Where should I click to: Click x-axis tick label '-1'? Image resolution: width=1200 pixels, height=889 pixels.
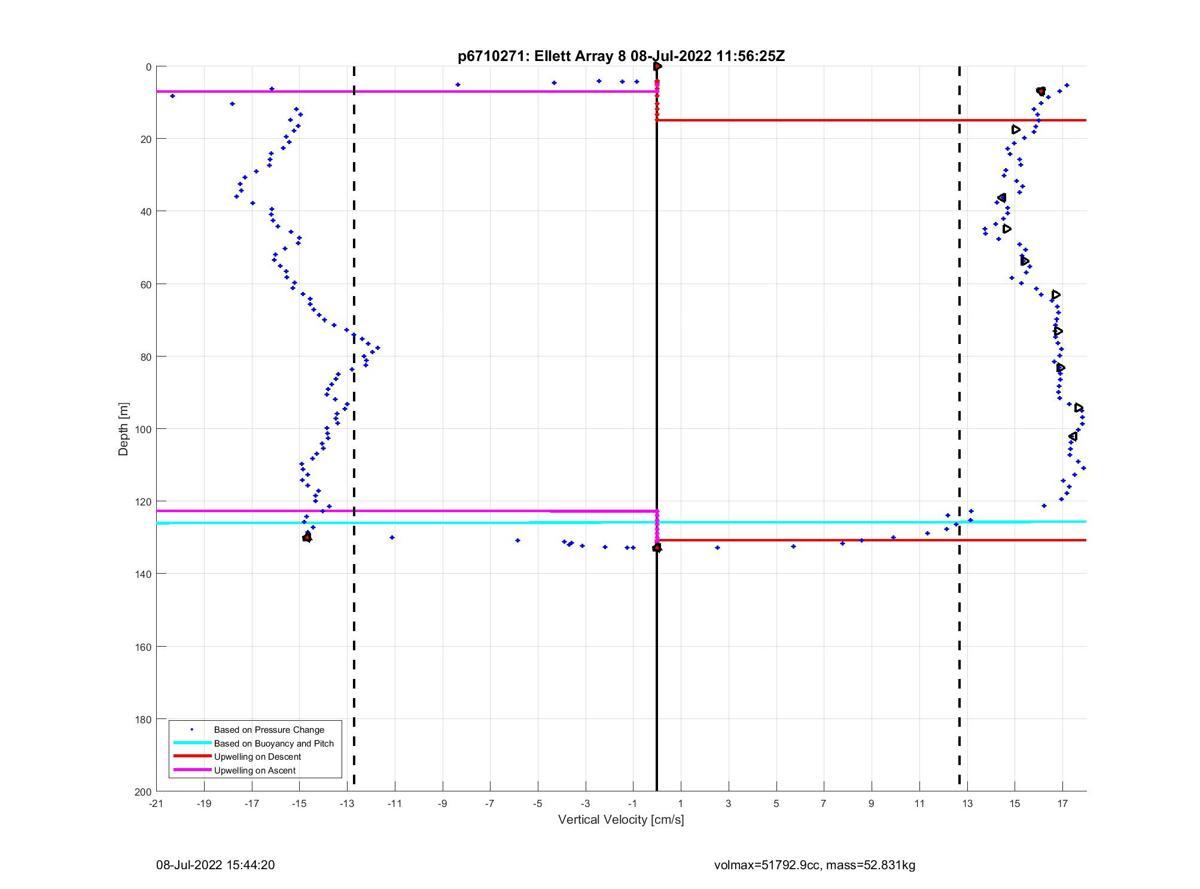point(633,803)
